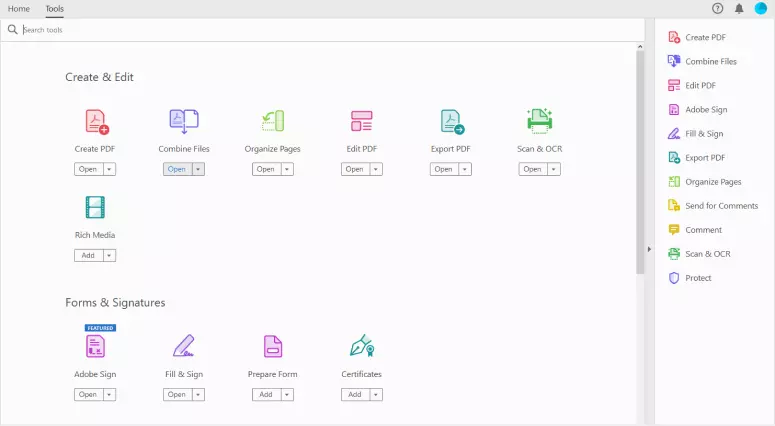Screen dimensions: 775x426
Task: Click the Send for Comments icon in sidebar
Action: 674,206
